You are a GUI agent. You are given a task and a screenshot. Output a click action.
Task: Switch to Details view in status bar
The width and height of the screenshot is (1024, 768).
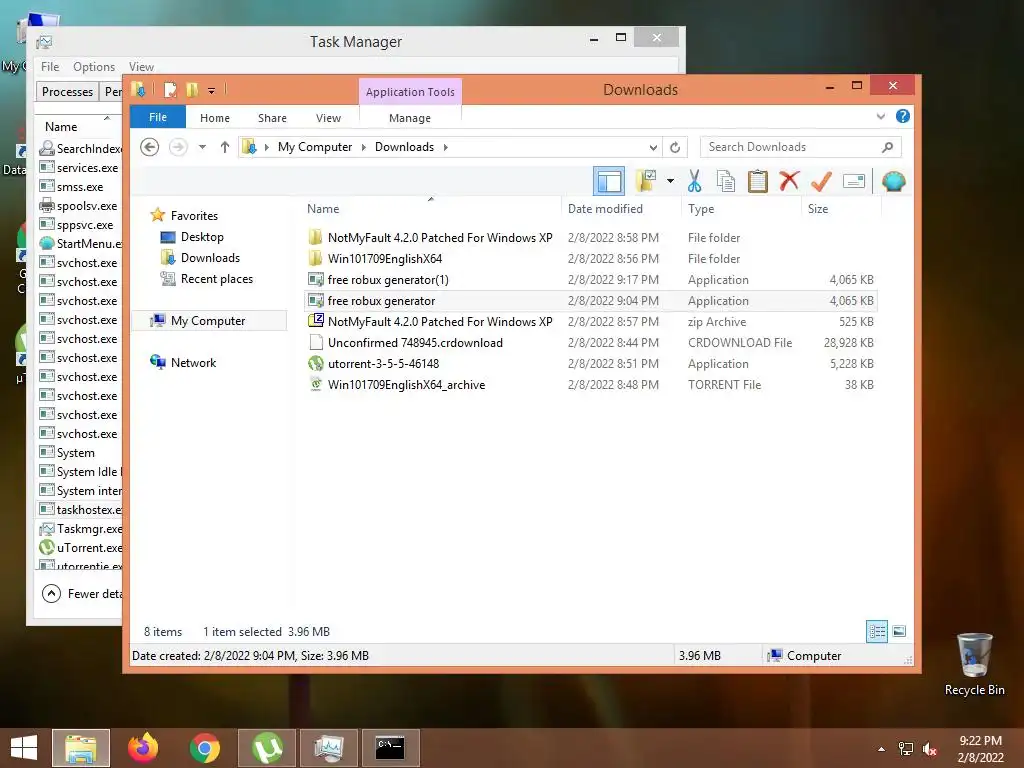tap(876, 631)
